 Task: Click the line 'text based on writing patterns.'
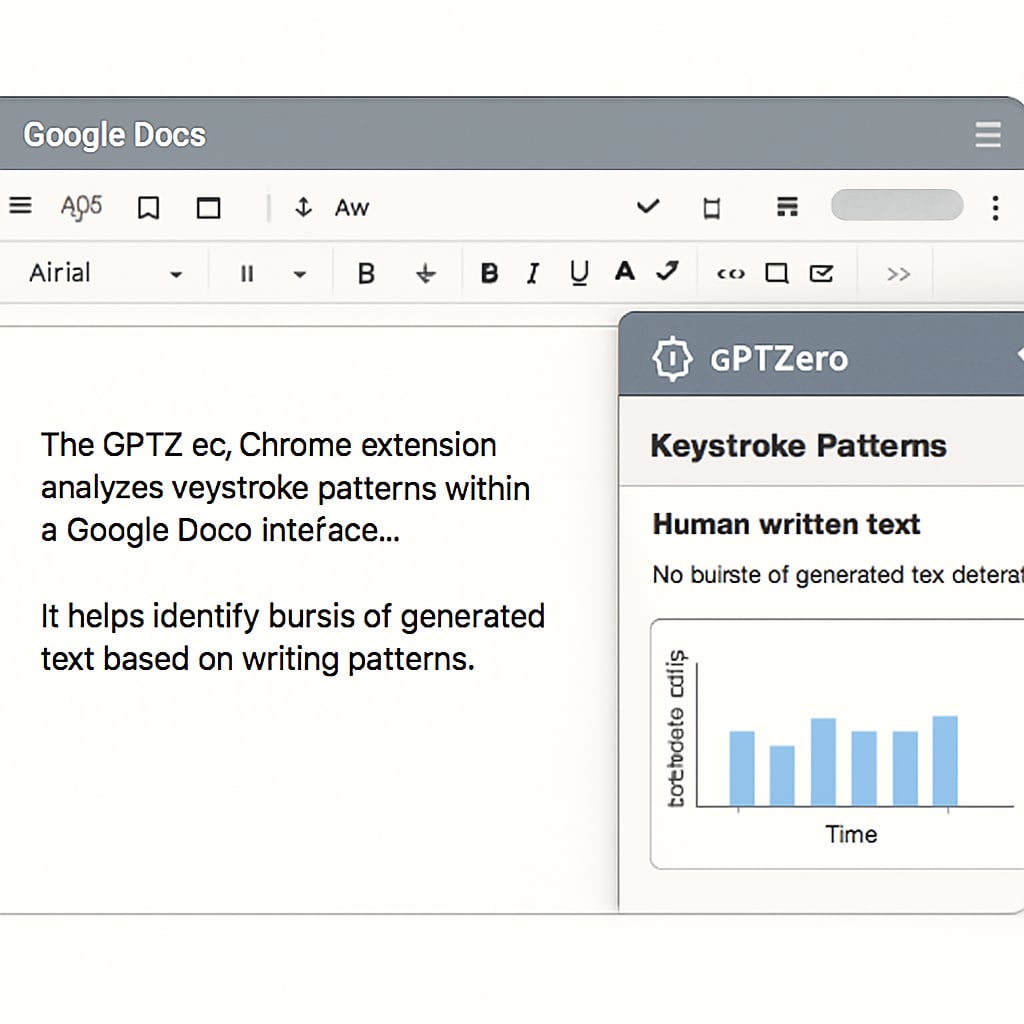257,659
